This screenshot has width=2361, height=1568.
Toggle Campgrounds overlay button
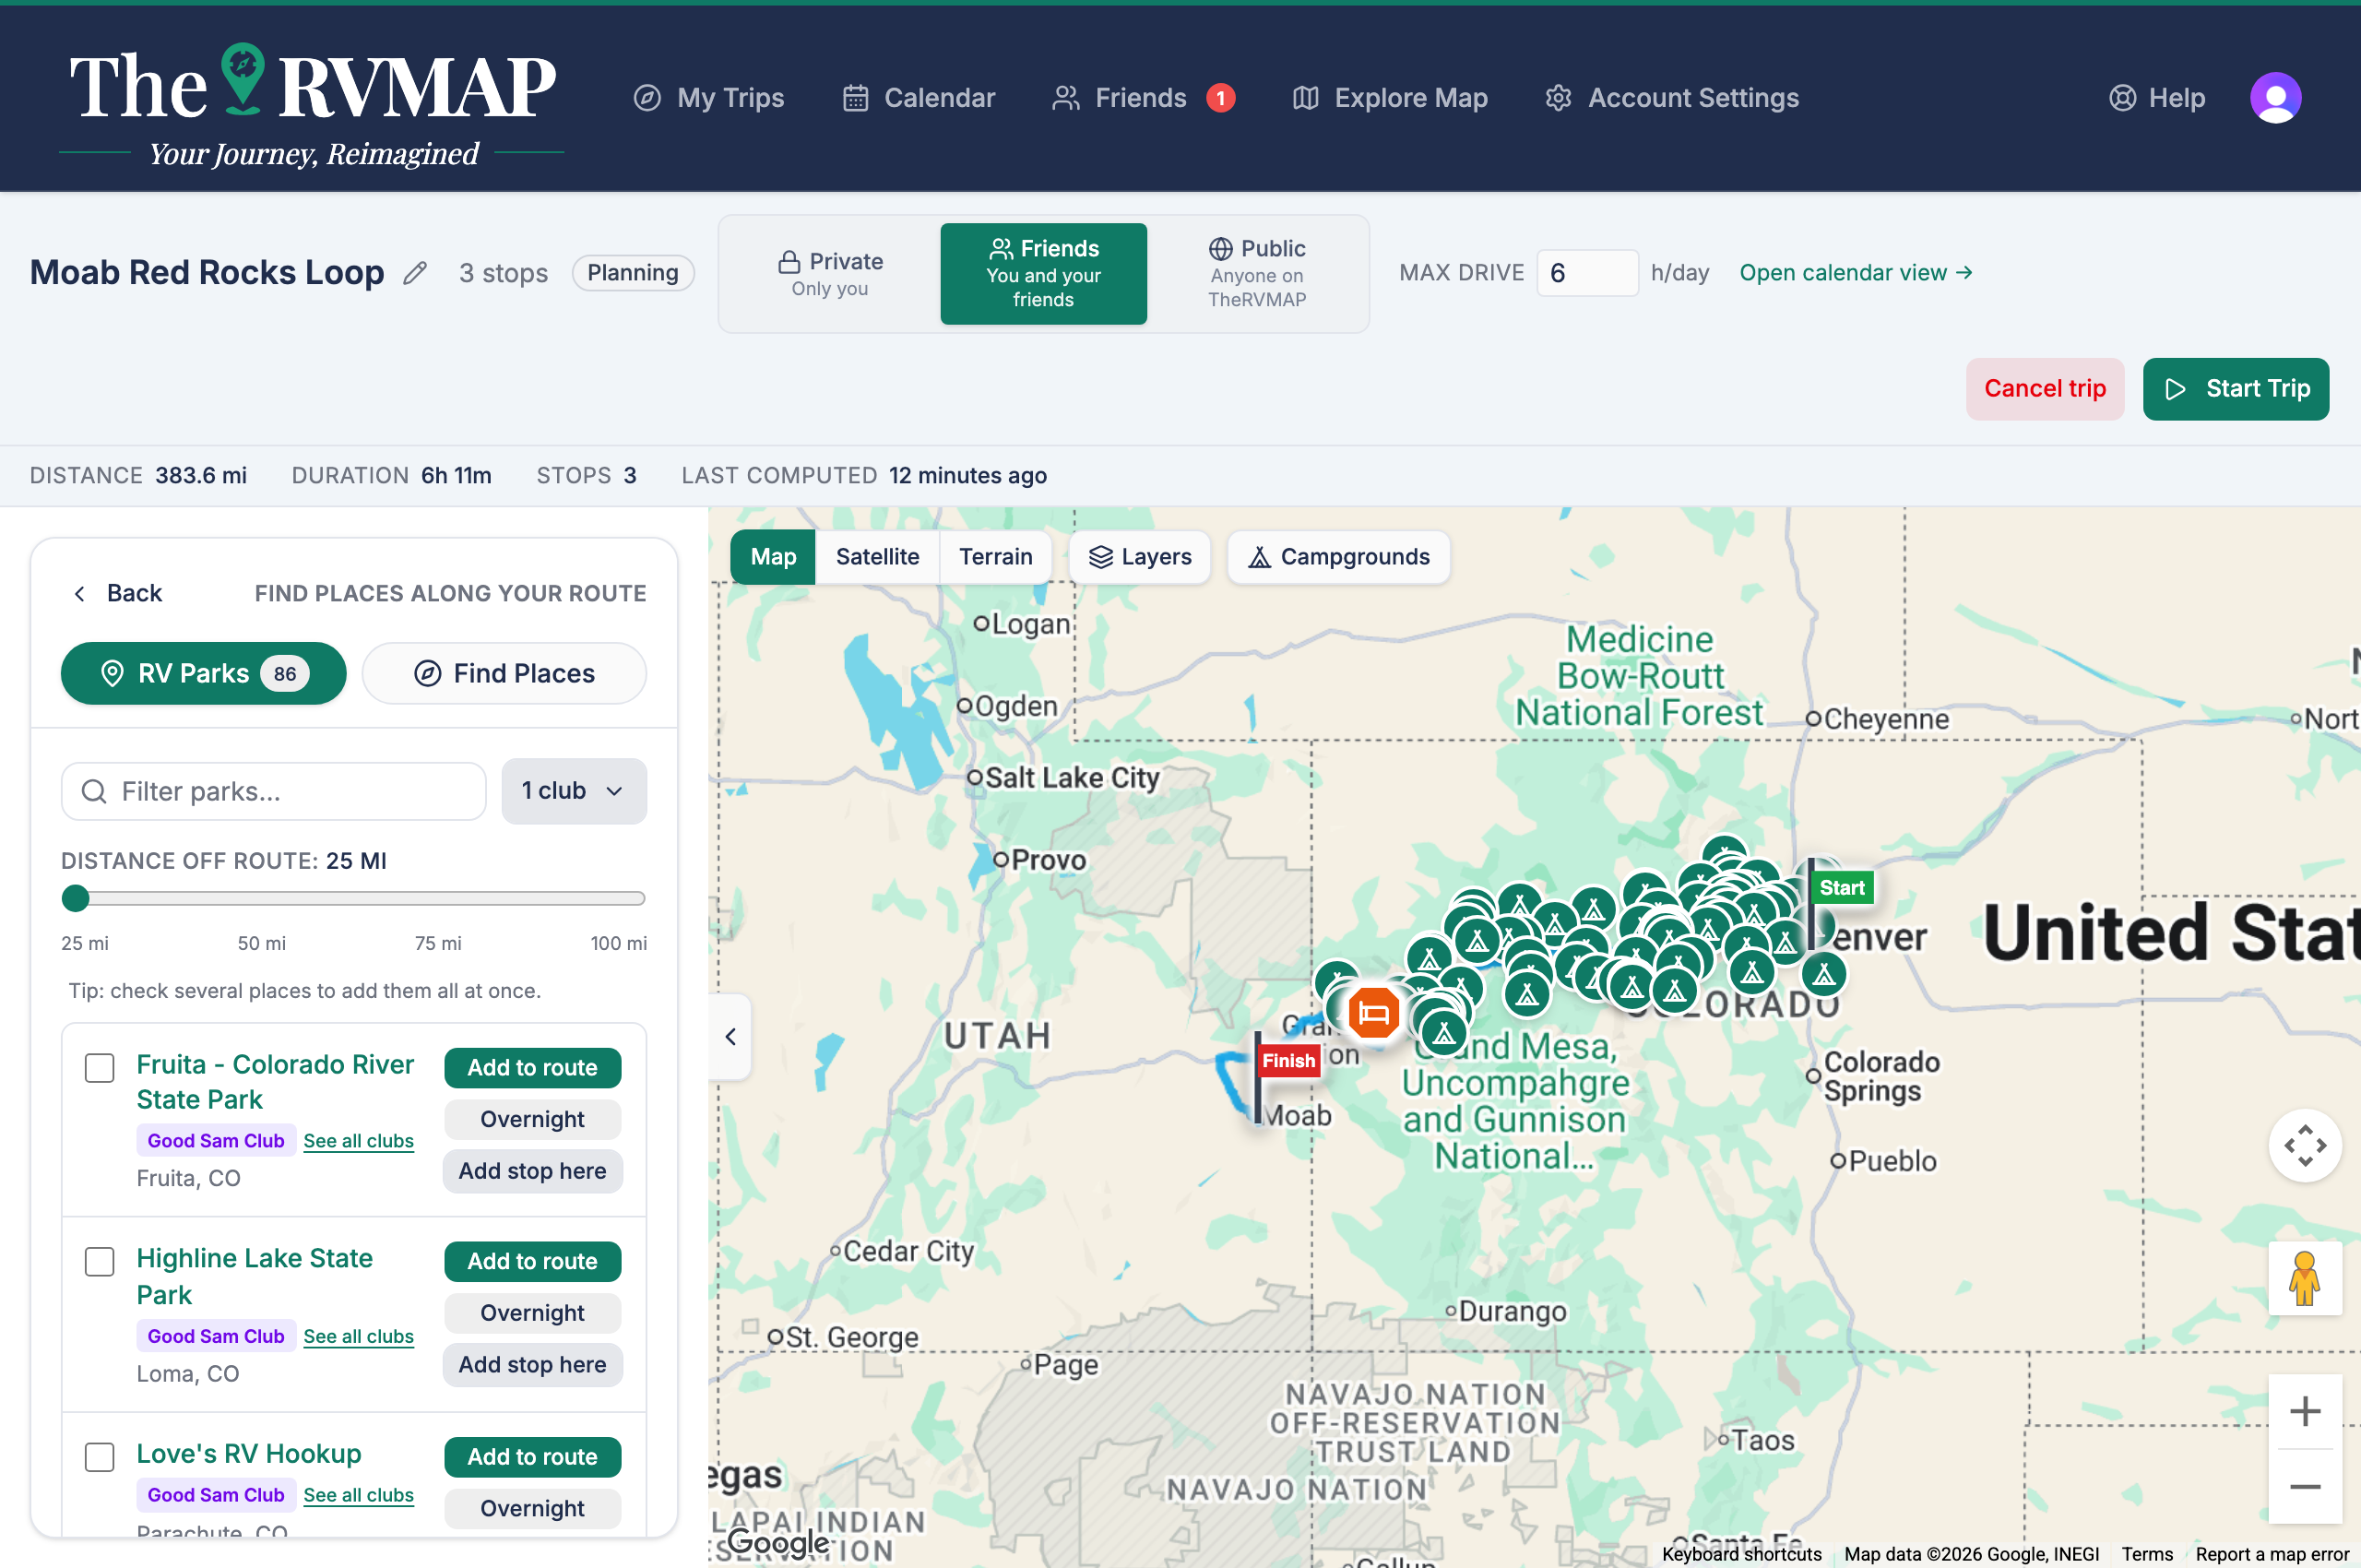(x=1338, y=557)
